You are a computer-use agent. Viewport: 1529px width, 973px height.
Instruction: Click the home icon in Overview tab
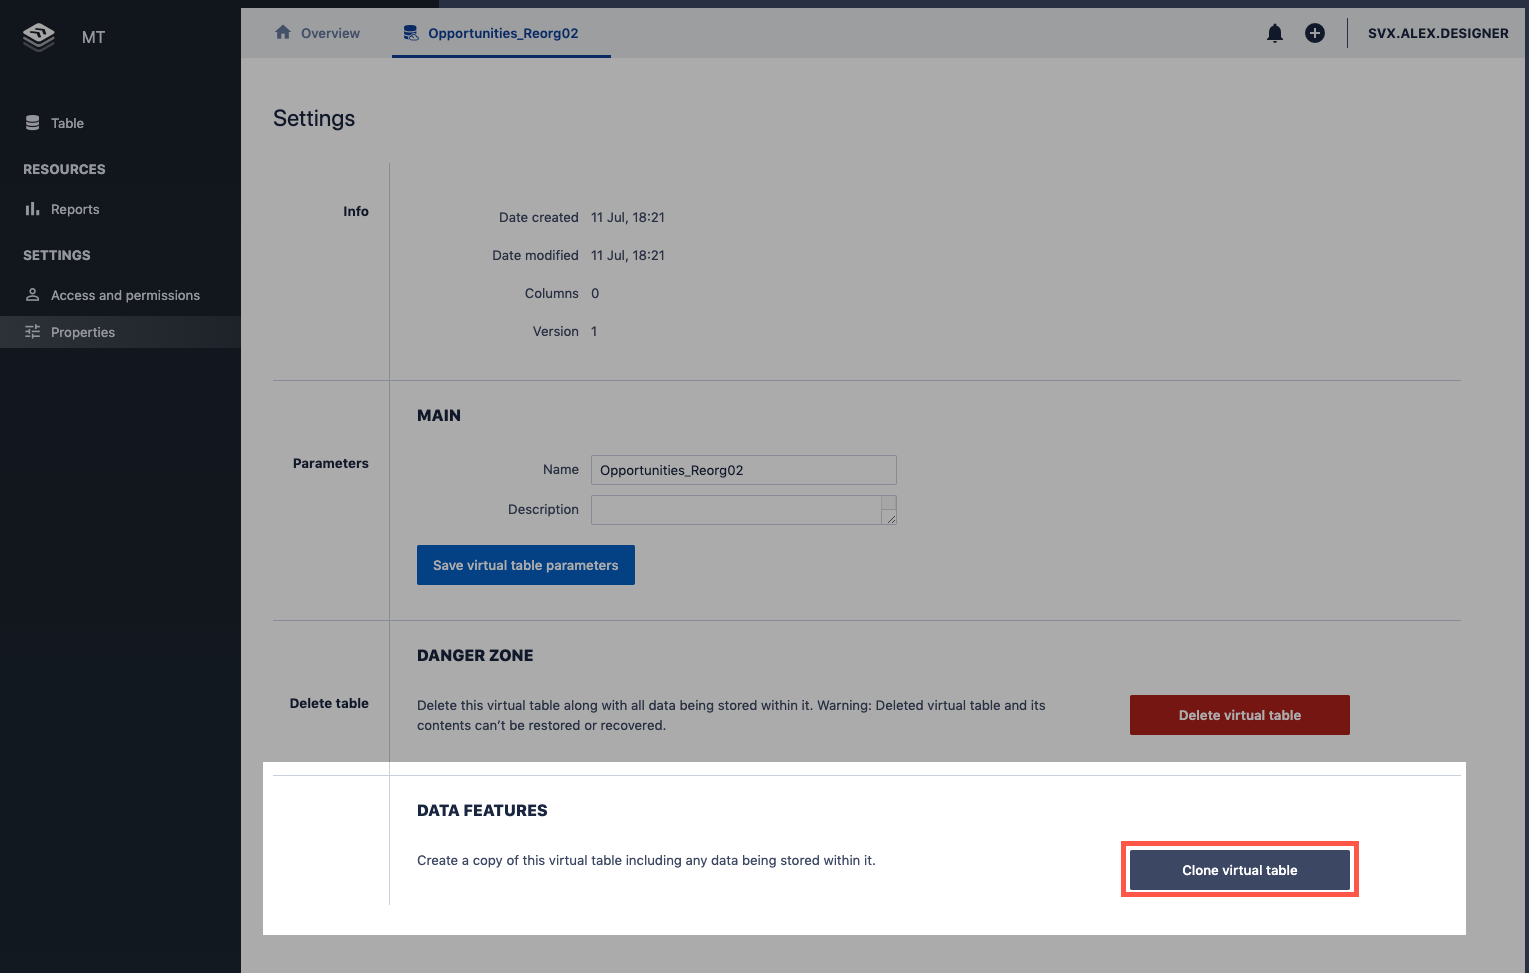pyautogui.click(x=283, y=33)
